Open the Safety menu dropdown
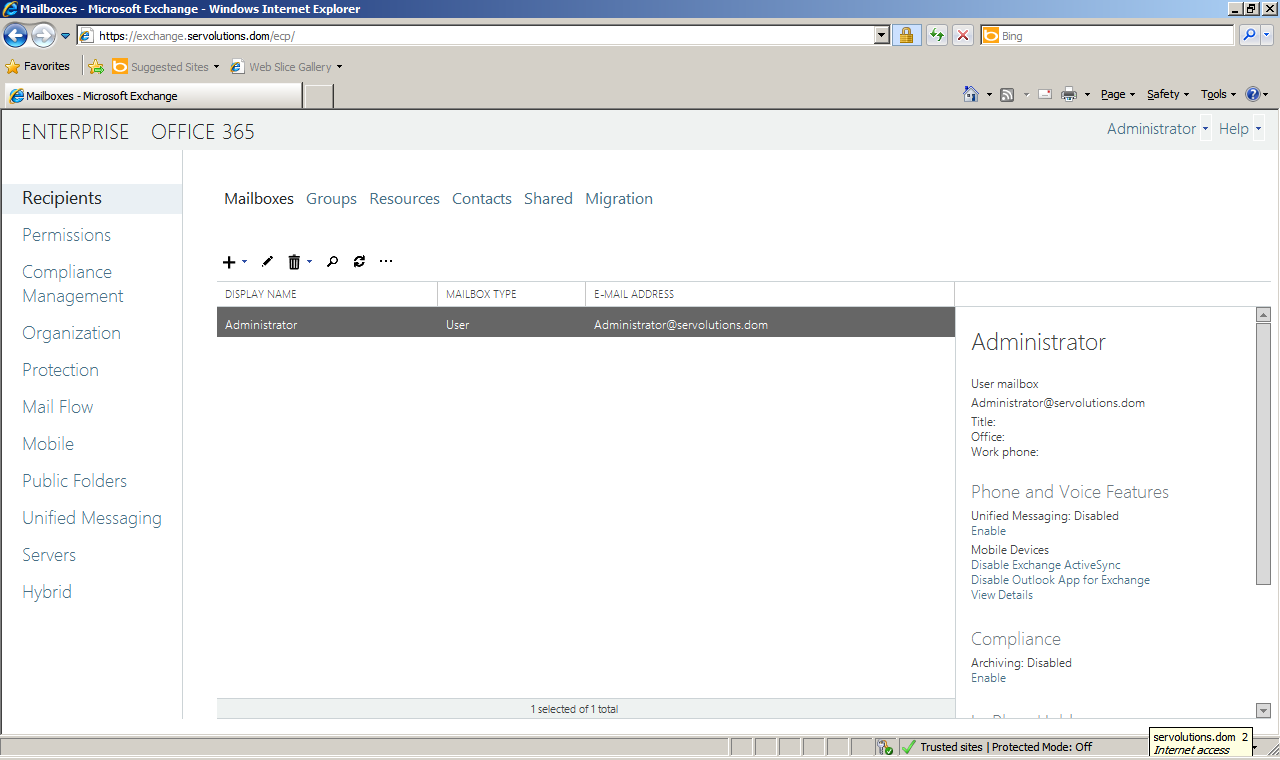 [1168, 95]
